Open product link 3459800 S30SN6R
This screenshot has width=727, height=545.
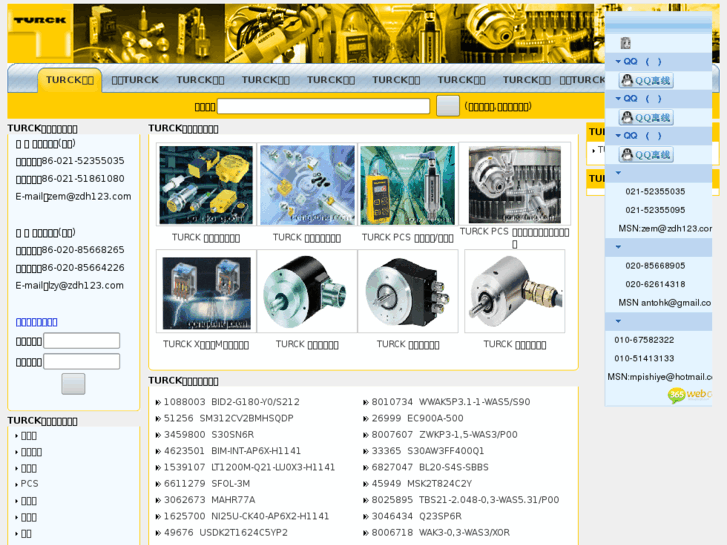[209, 435]
